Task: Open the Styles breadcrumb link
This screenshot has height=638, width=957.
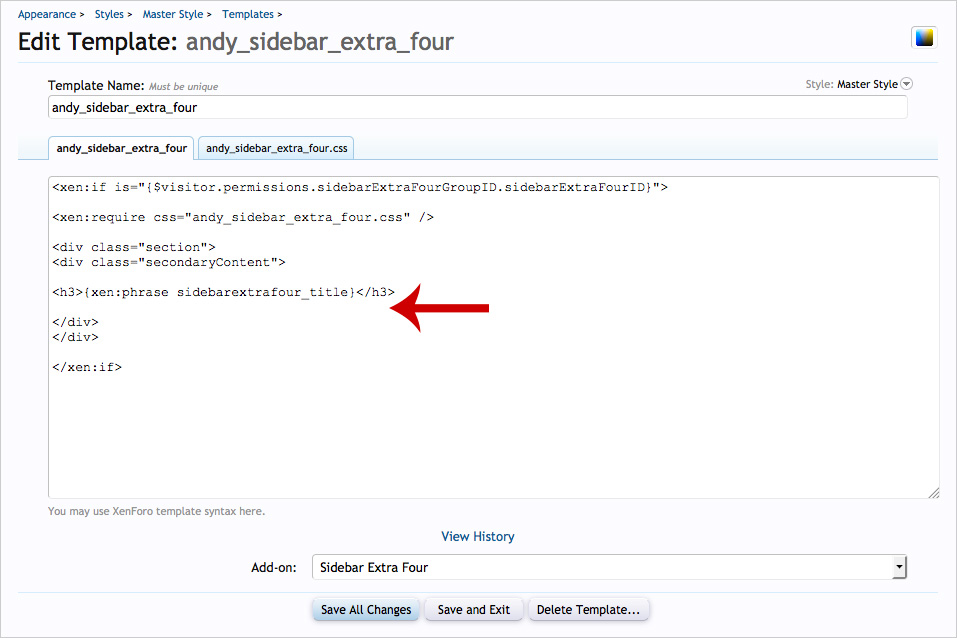Action: coord(109,14)
